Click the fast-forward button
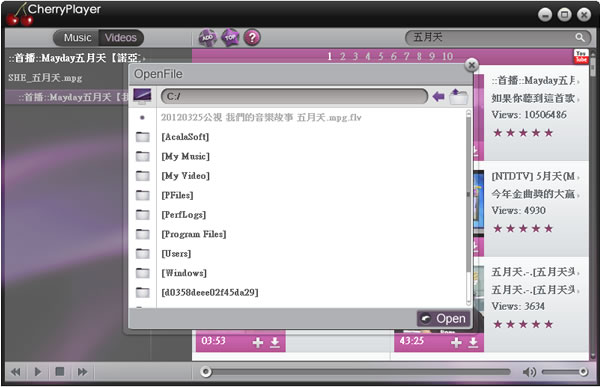This screenshot has width=600, height=387. pyautogui.click(x=82, y=372)
